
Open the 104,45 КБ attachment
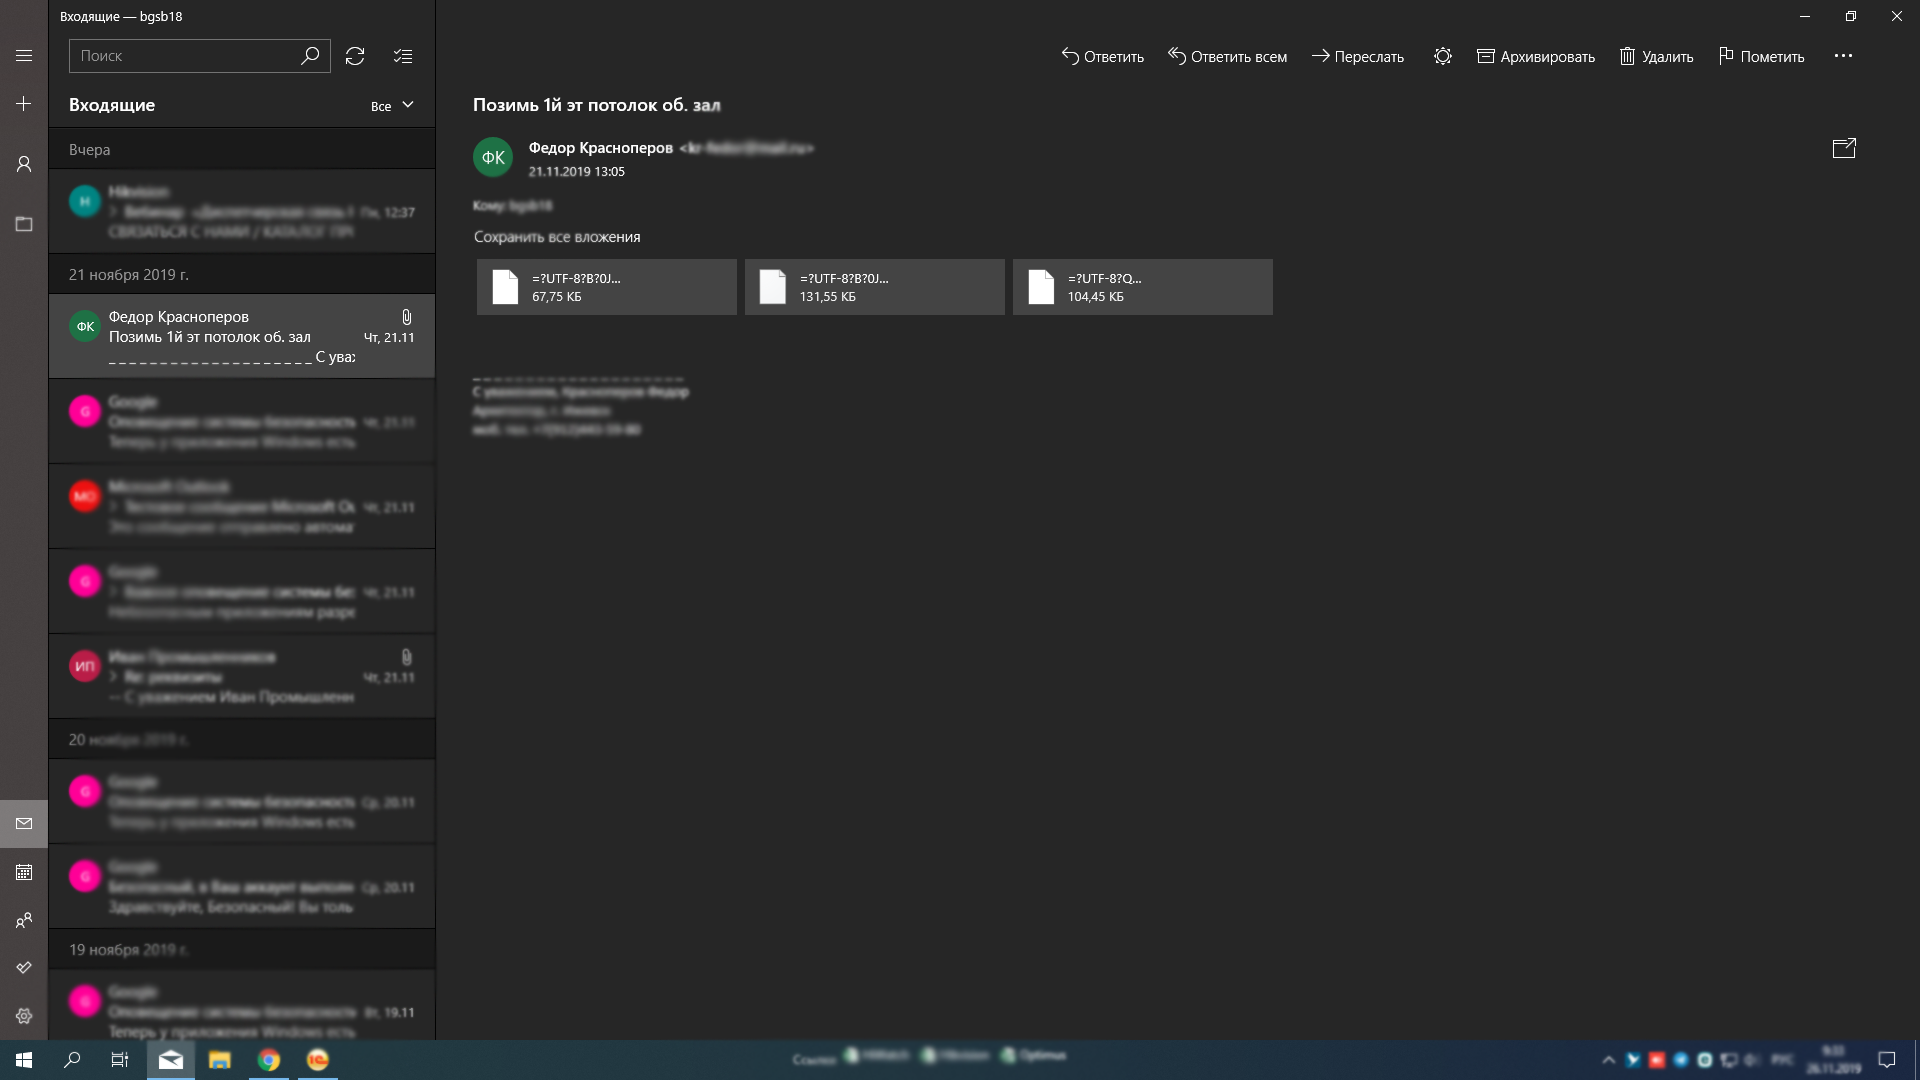tap(1143, 287)
